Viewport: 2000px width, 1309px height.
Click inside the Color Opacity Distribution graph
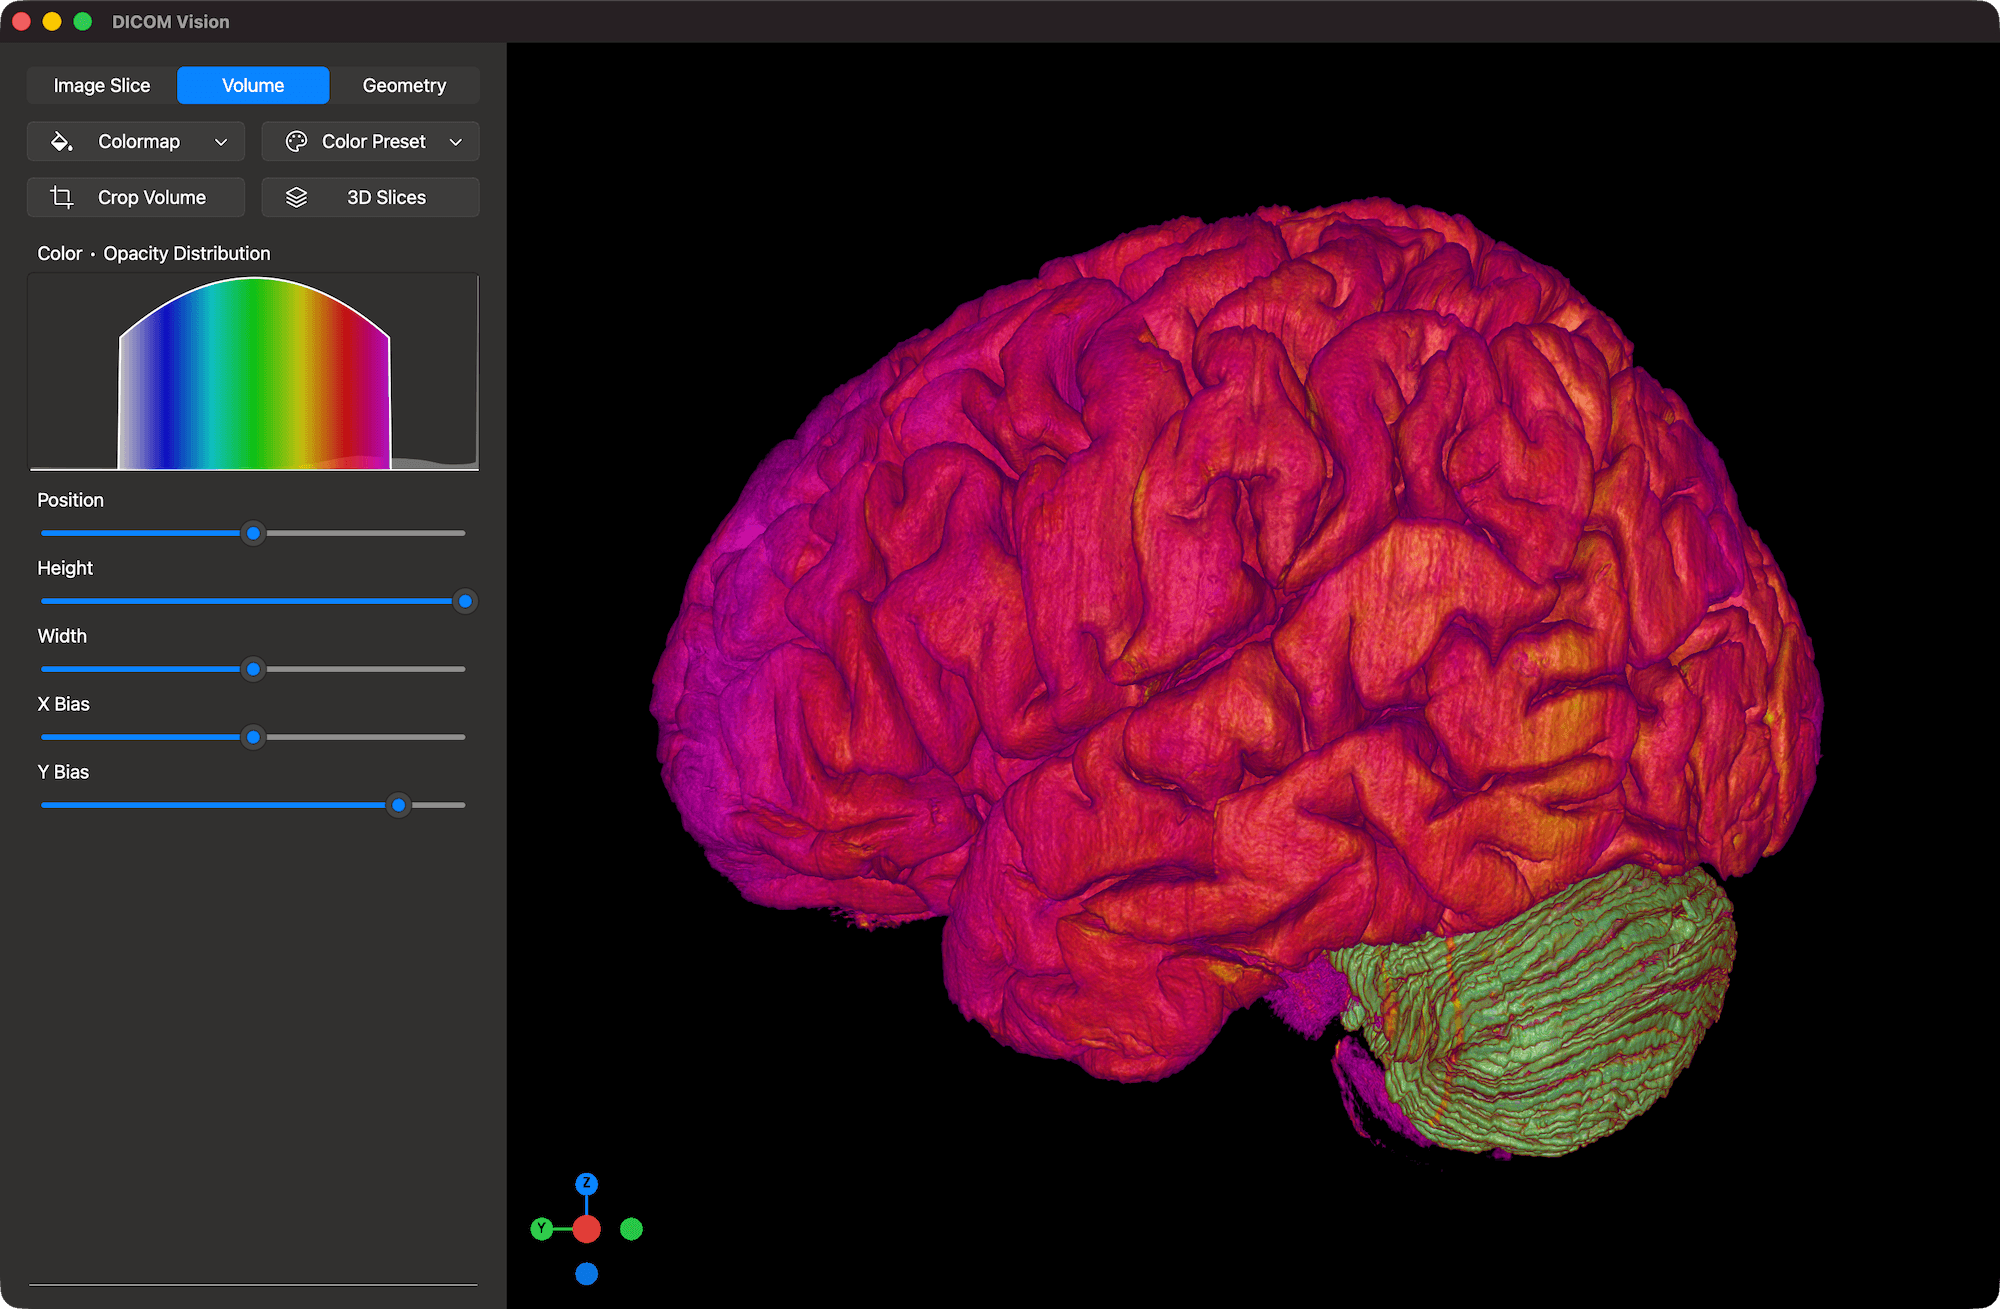pyautogui.click(x=253, y=373)
